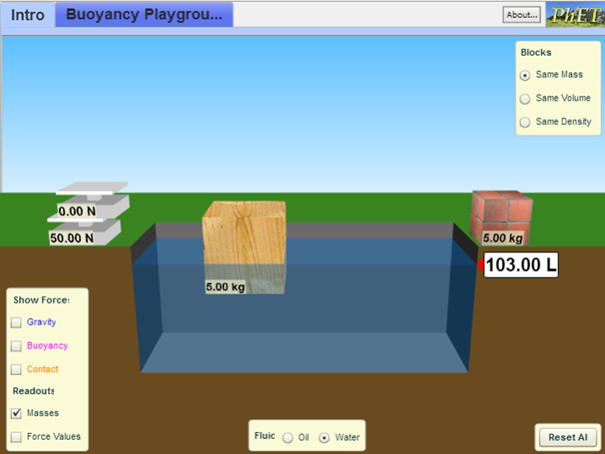Click the brick's 5.00 kg mass label
Image resolution: width=605 pixels, height=454 pixels.
(x=503, y=238)
